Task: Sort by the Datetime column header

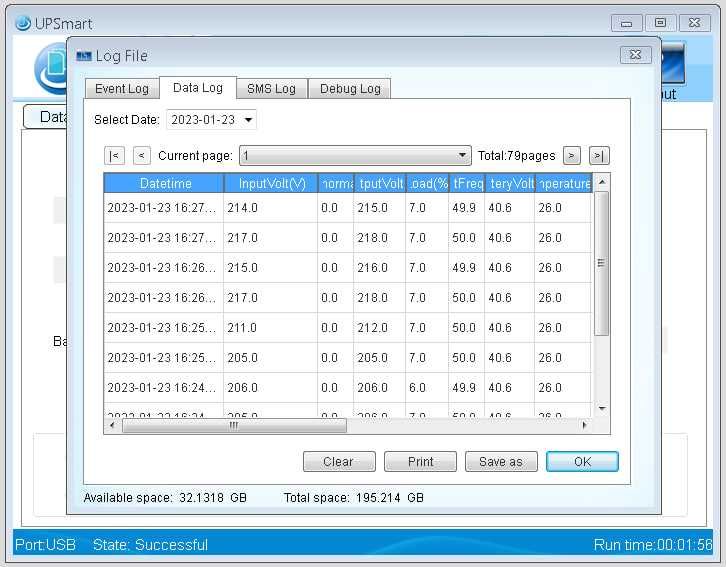Action: [x=164, y=183]
